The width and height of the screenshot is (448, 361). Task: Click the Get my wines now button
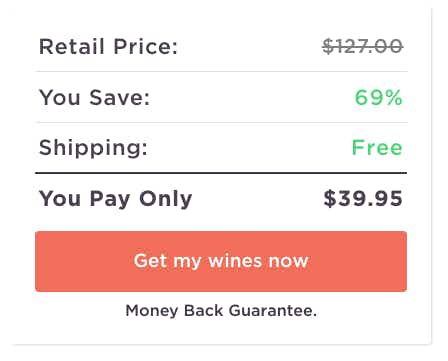click(x=221, y=261)
